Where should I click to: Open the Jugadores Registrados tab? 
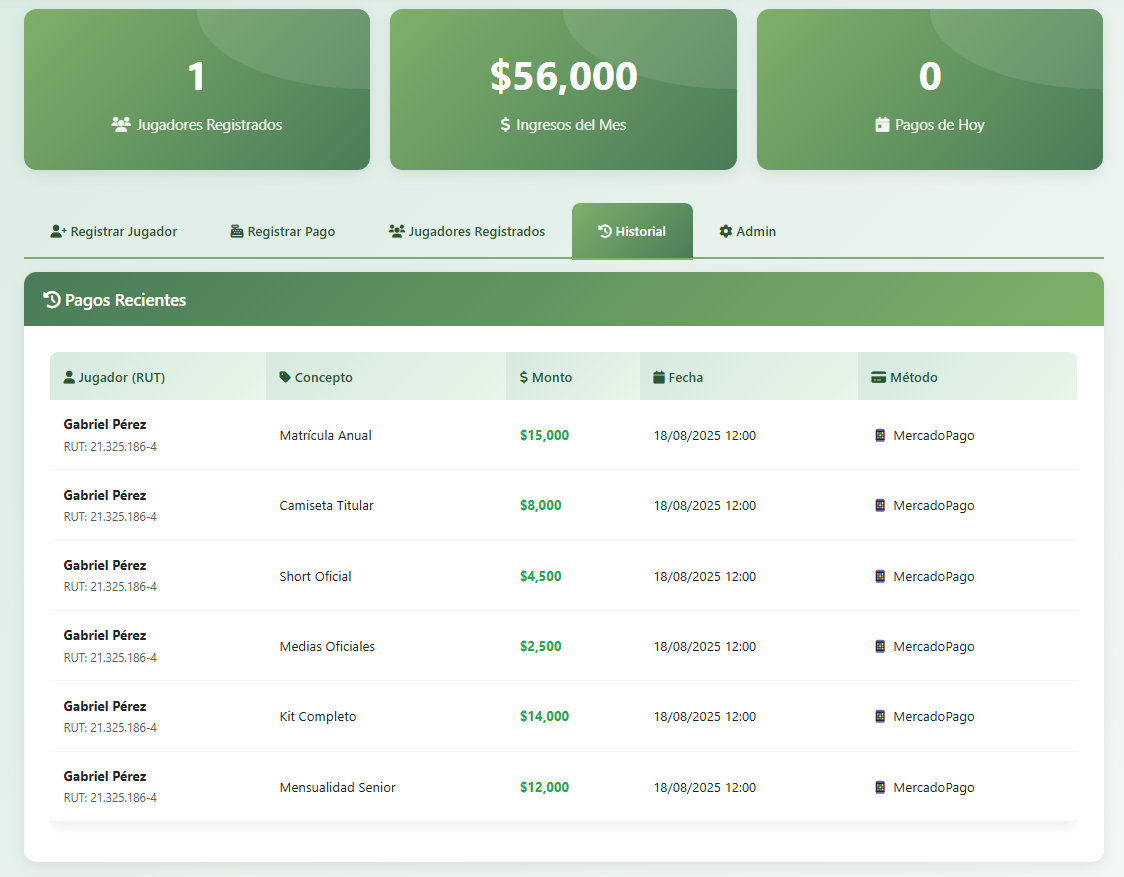tap(467, 231)
